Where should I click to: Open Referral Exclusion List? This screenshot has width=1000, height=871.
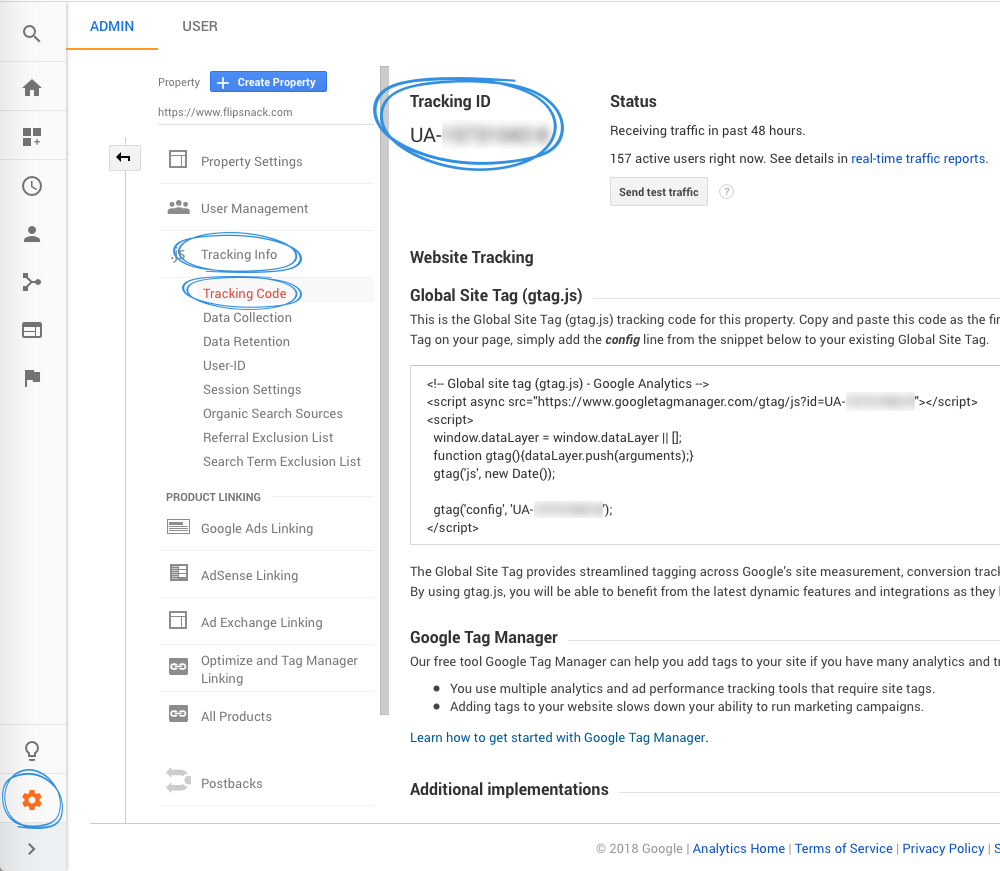[x=268, y=437]
